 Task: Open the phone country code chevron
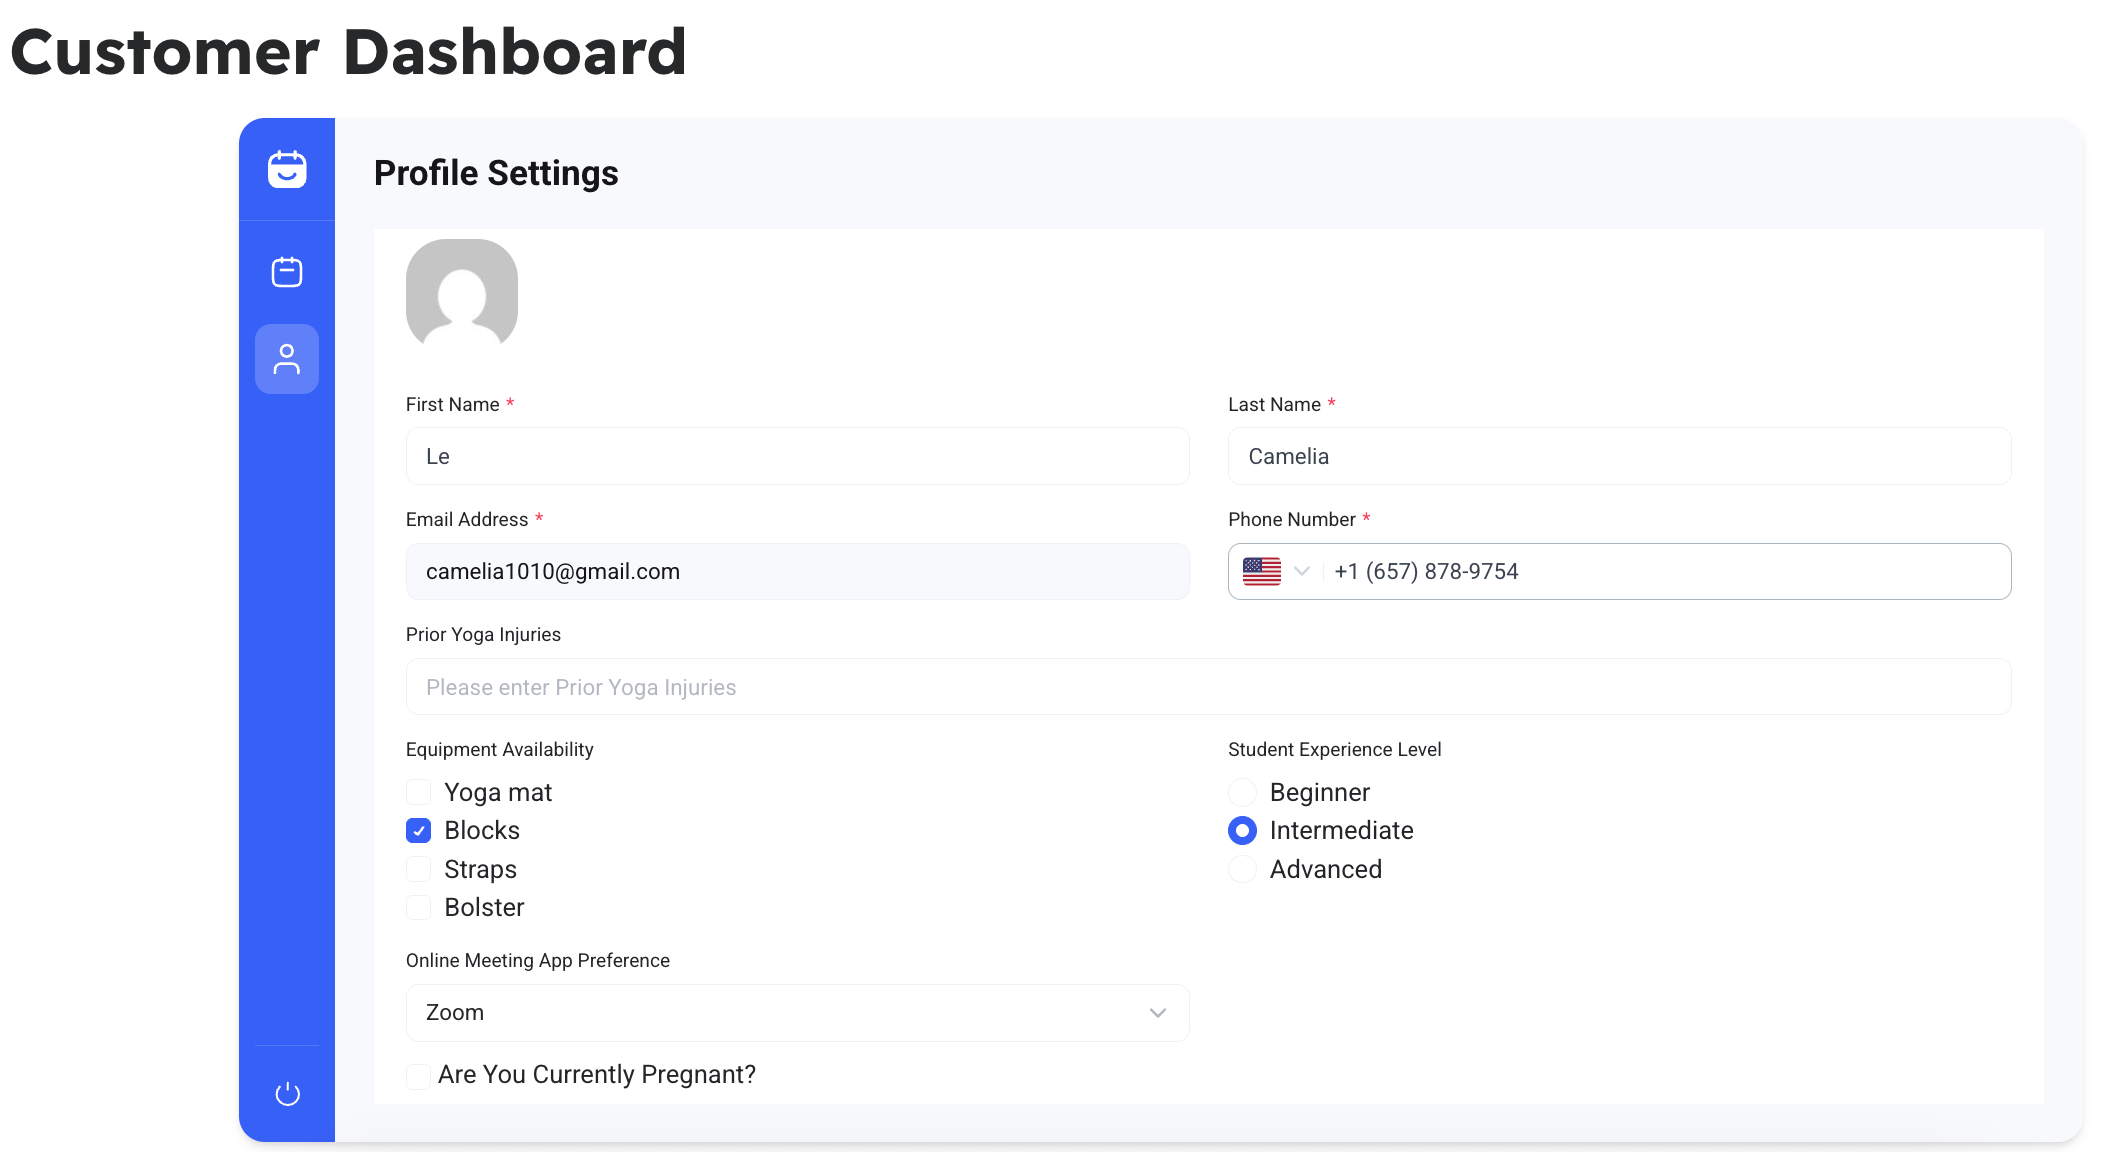coord(1302,571)
